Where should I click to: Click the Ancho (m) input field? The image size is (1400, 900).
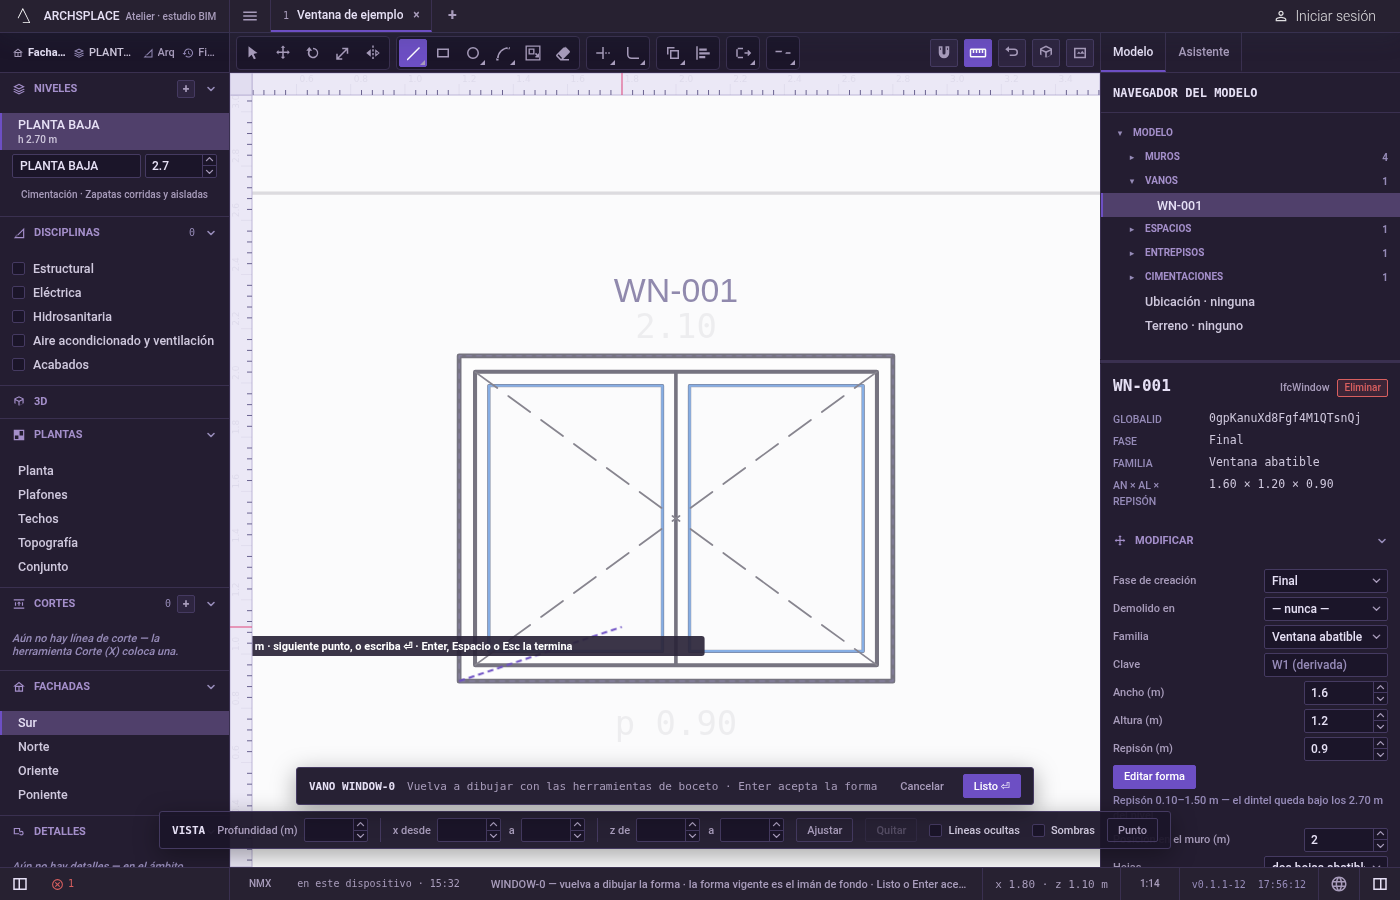1339,693
